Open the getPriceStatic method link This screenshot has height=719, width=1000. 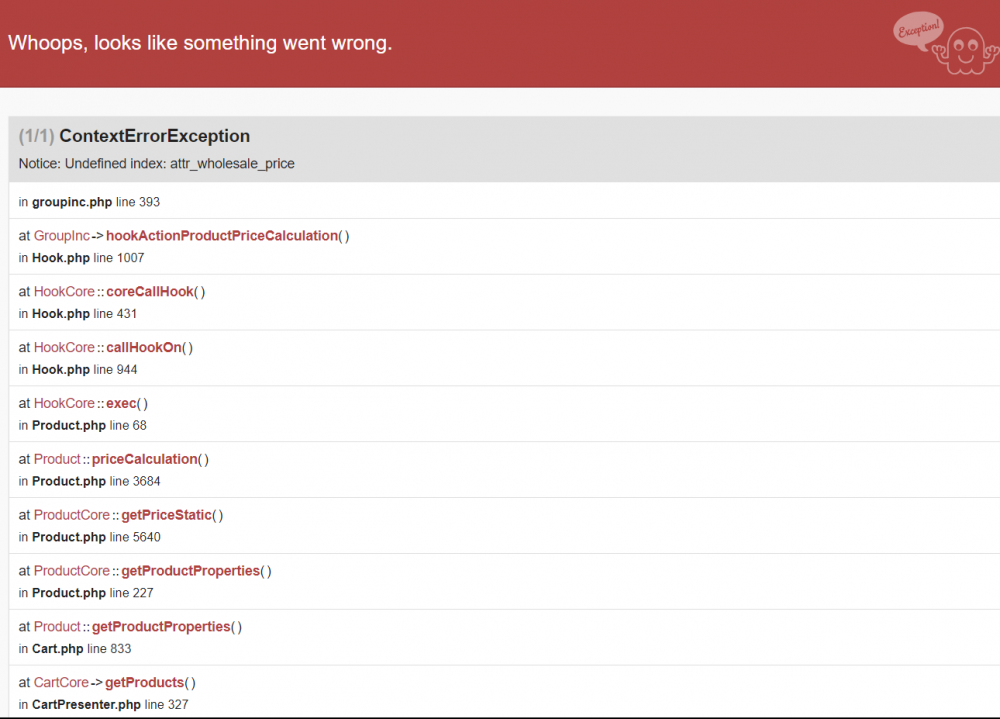pyautogui.click(x=165, y=514)
